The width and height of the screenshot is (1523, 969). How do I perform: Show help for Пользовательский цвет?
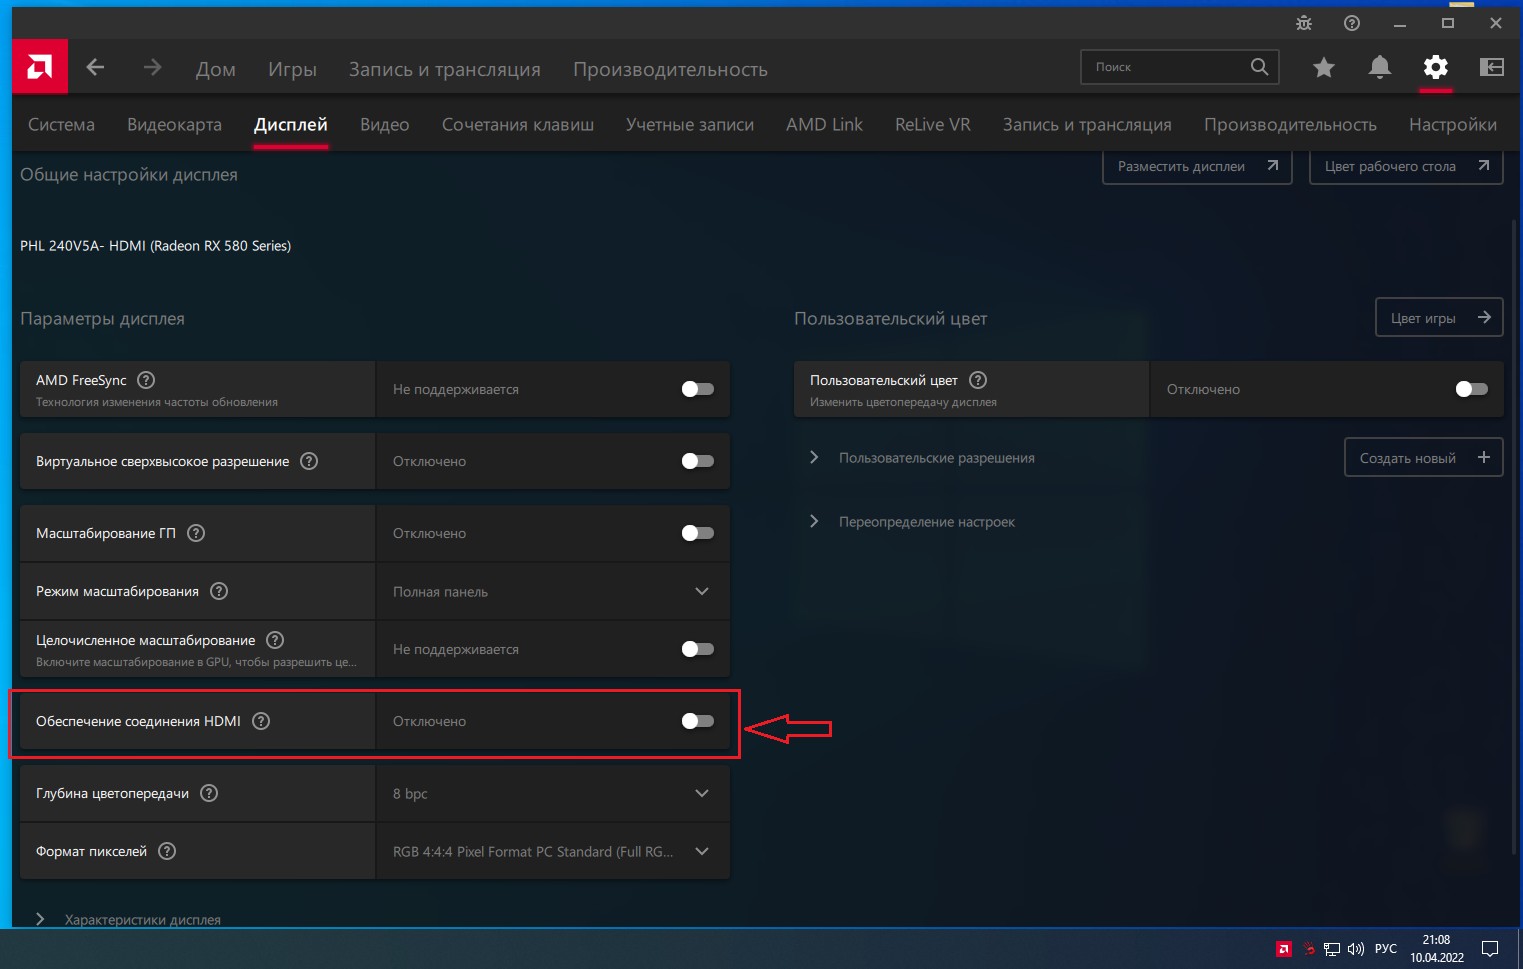coord(978,380)
